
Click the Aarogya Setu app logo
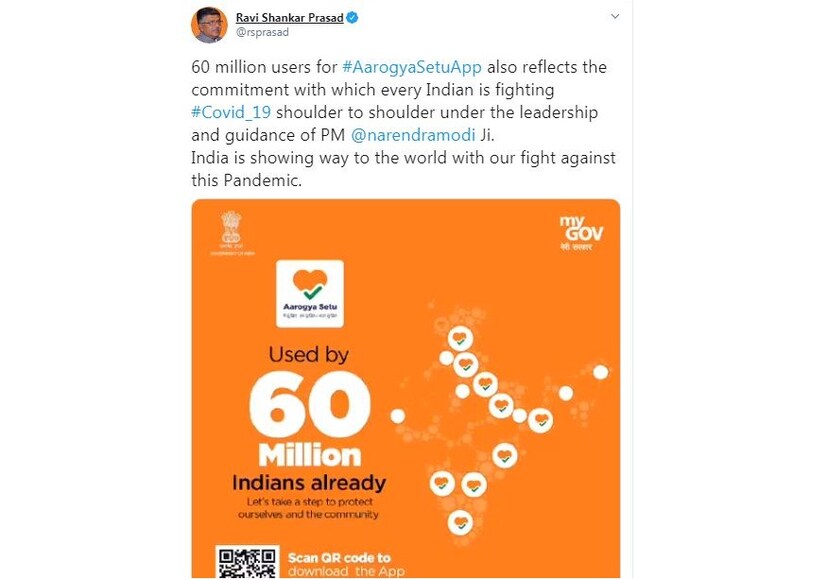click(310, 292)
